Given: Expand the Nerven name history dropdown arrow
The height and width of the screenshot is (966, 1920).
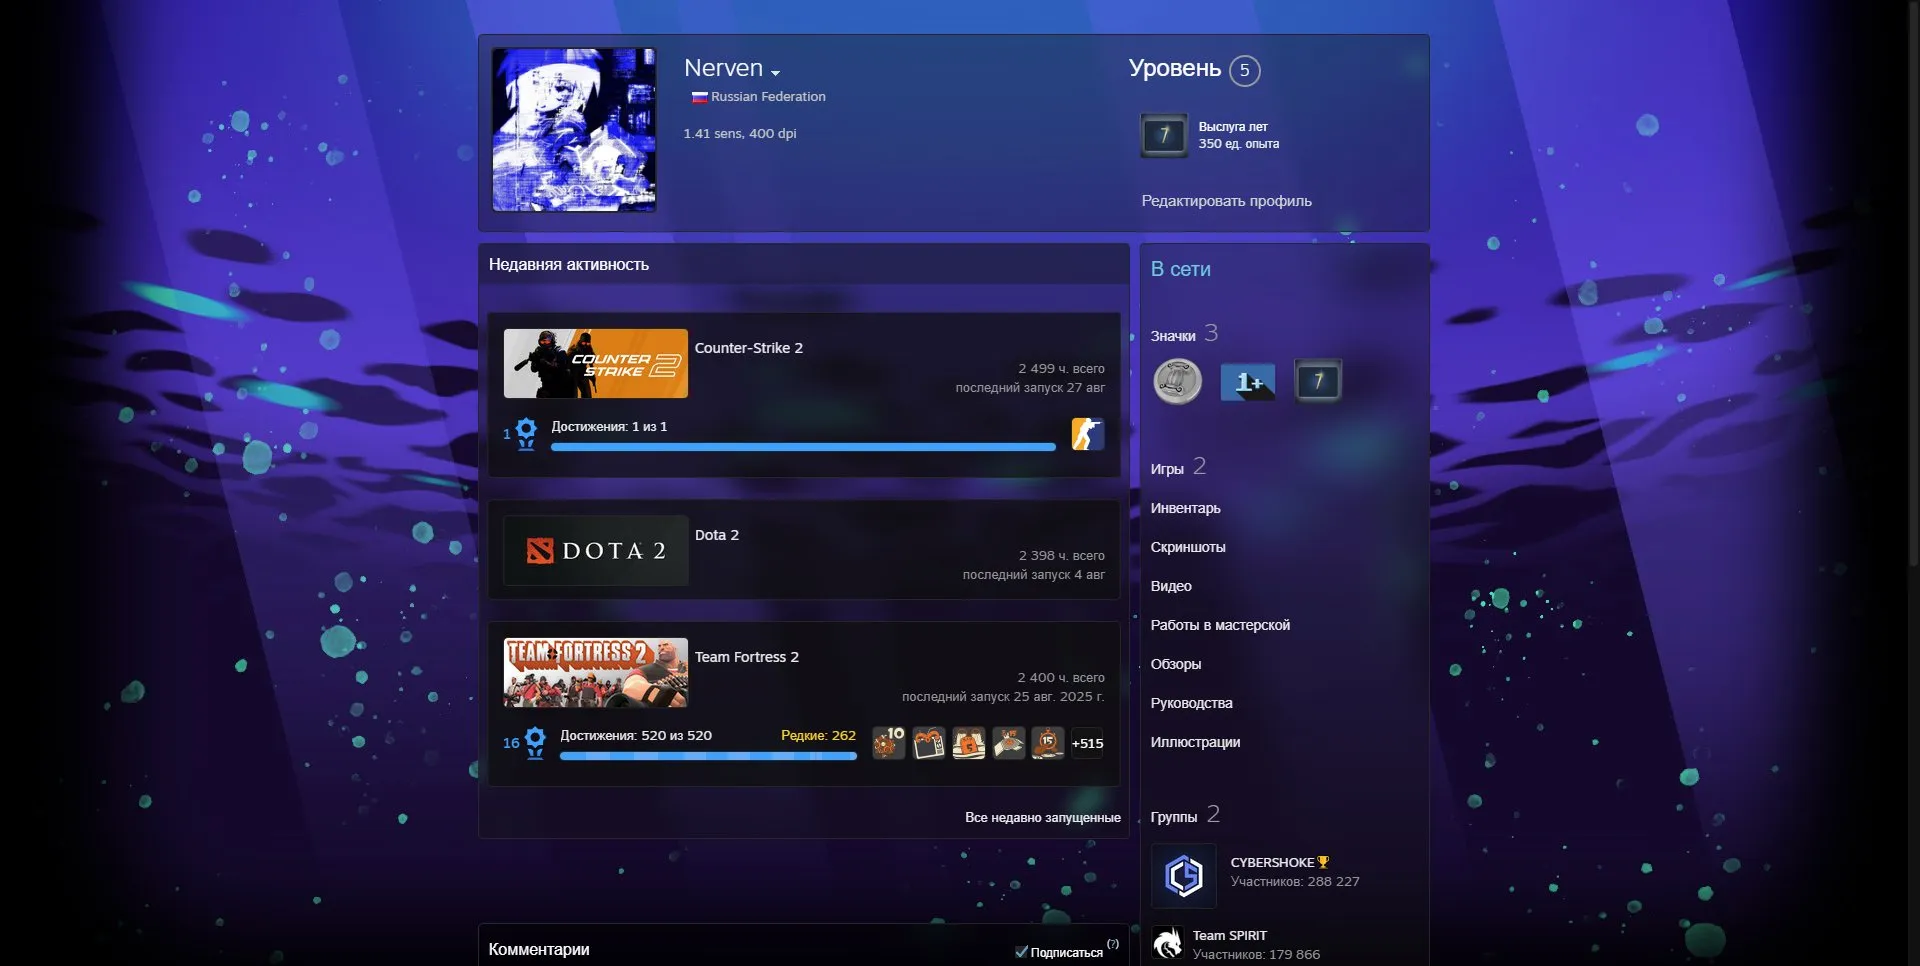Looking at the screenshot, I should (775, 72).
